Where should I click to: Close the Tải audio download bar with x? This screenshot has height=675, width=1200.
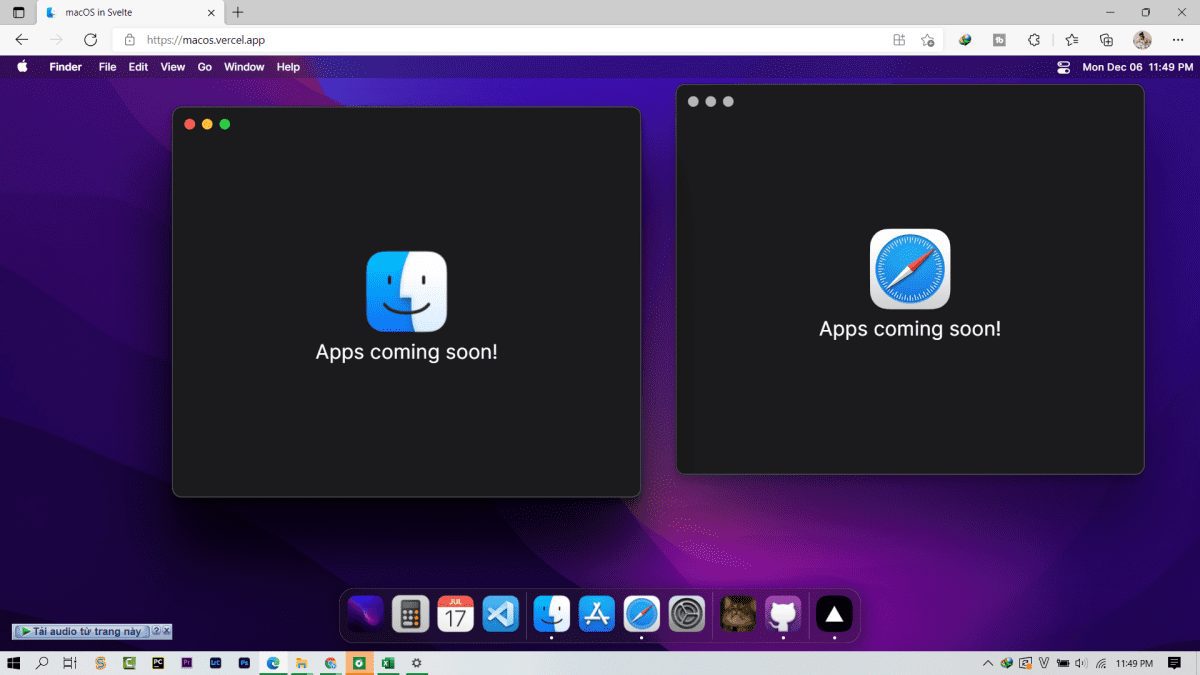[x=167, y=631]
